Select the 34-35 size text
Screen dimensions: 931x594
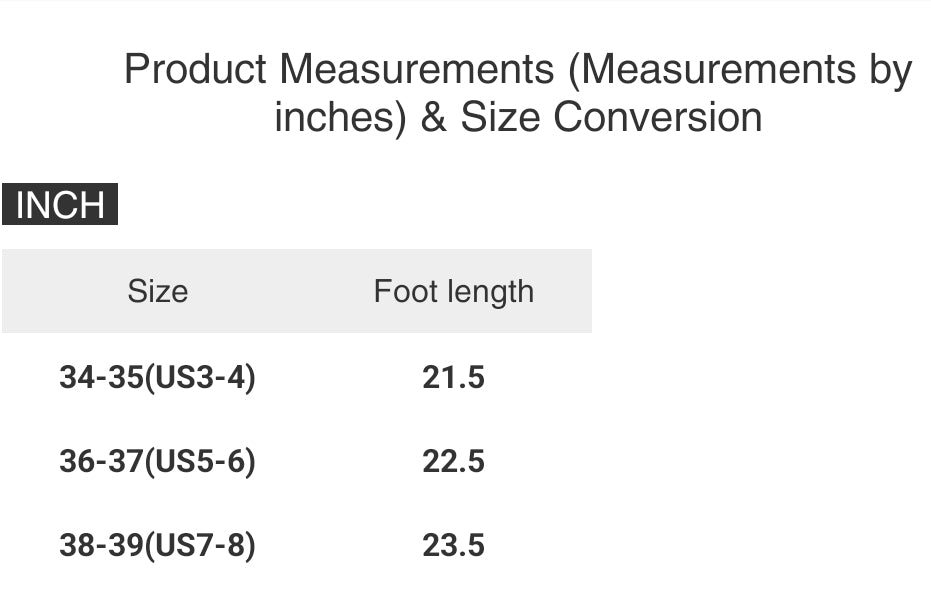pyautogui.click(x=101, y=378)
